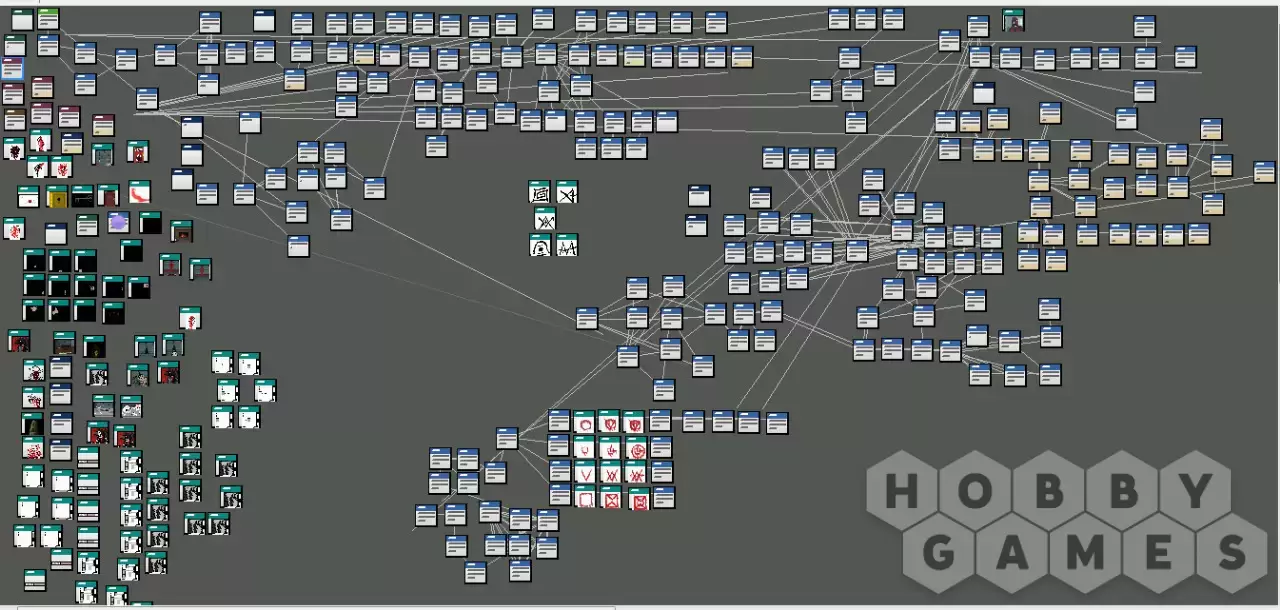Image resolution: width=1280 pixels, height=610 pixels.
Task: Click the yellow door thumbnail node
Action: 57,197
